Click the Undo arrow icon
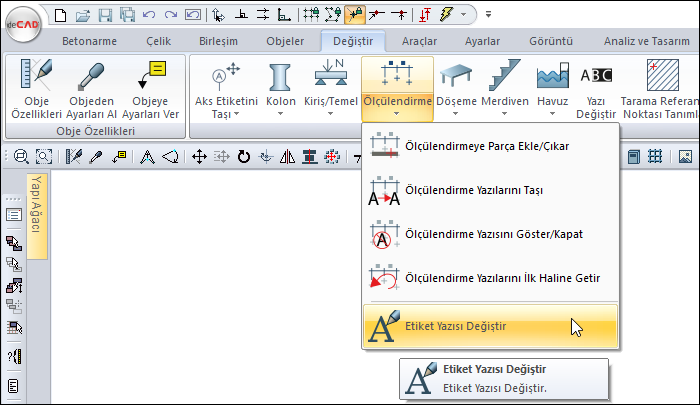Screen dimensions: 700x405 click(149, 15)
